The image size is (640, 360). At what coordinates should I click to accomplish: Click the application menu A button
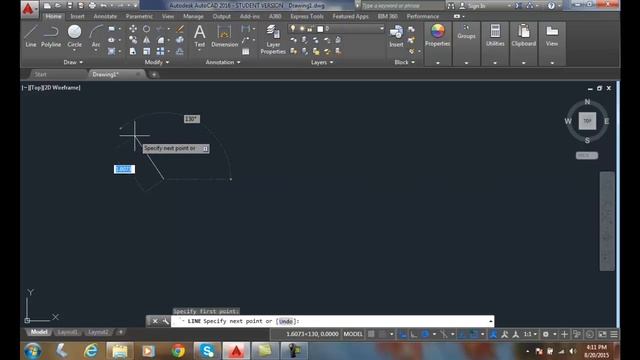28,8
